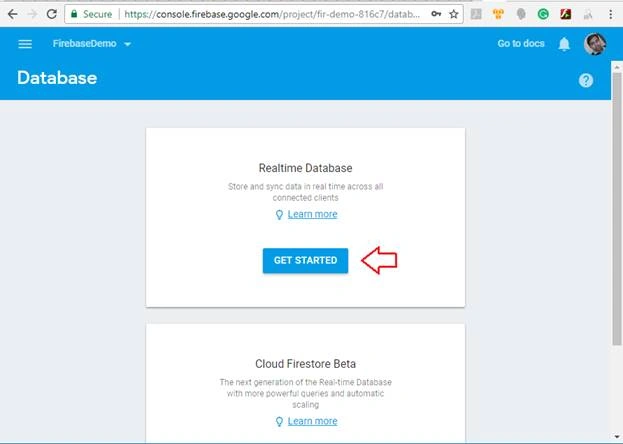Click GET STARTED for Realtime Database

tap(305, 260)
